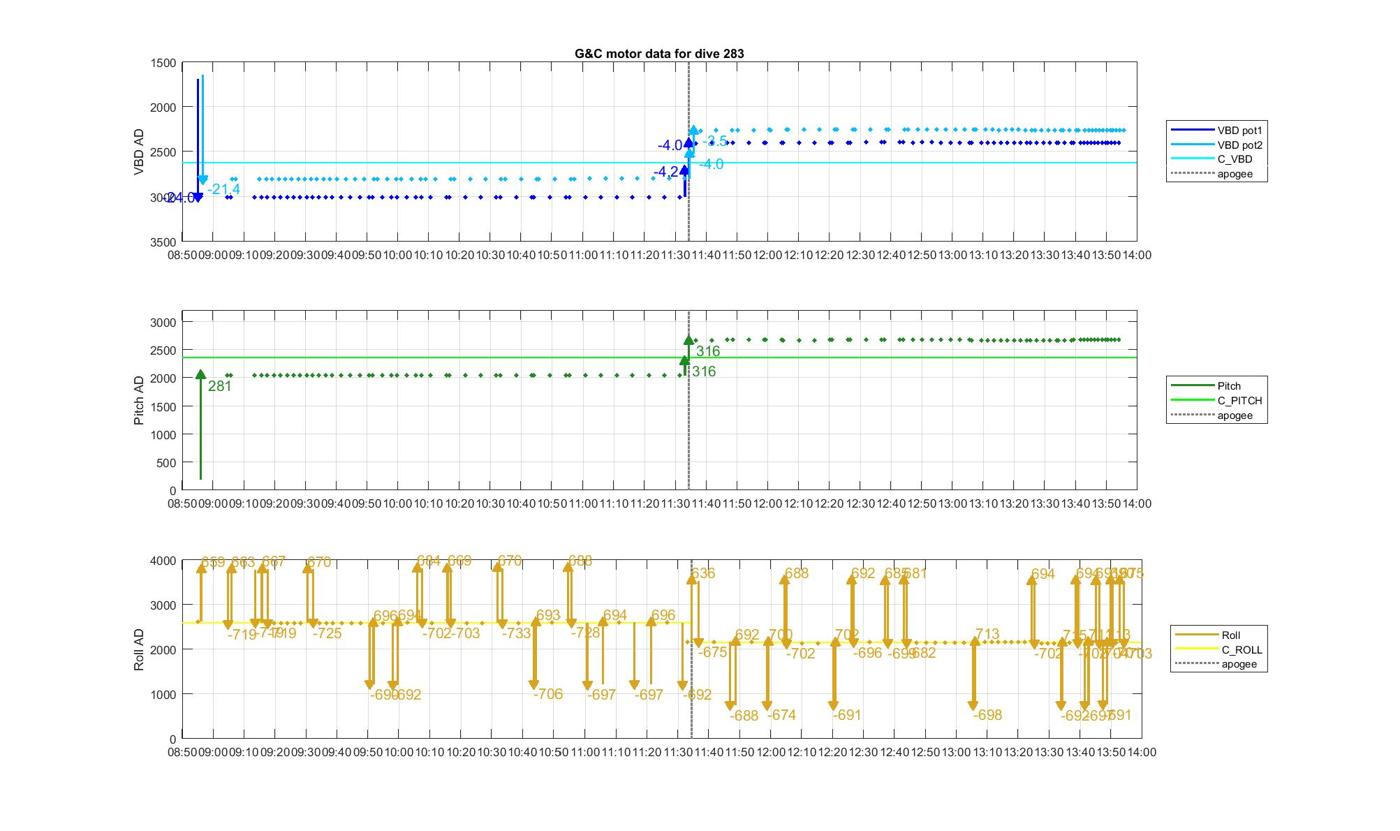Click the '12:00' tick on Pitch time axis

767,504
